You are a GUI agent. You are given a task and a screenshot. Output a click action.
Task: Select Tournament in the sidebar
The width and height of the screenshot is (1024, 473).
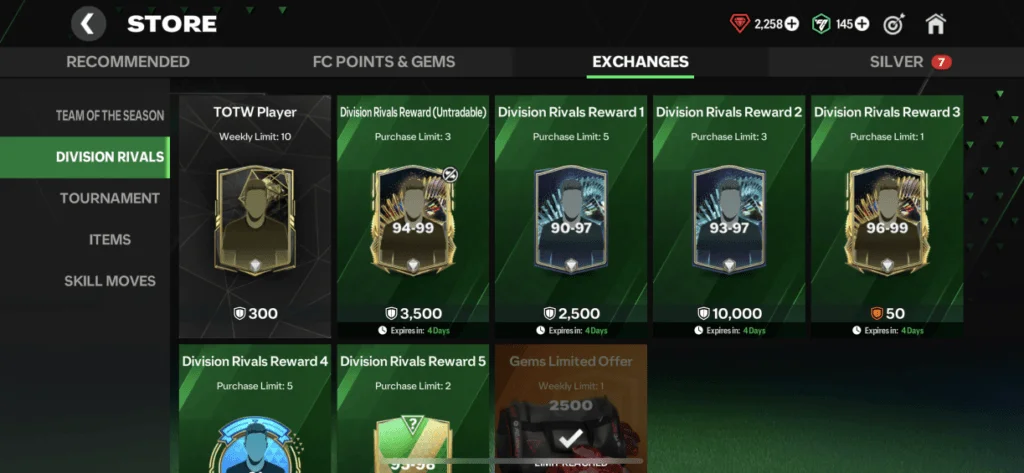coord(110,199)
